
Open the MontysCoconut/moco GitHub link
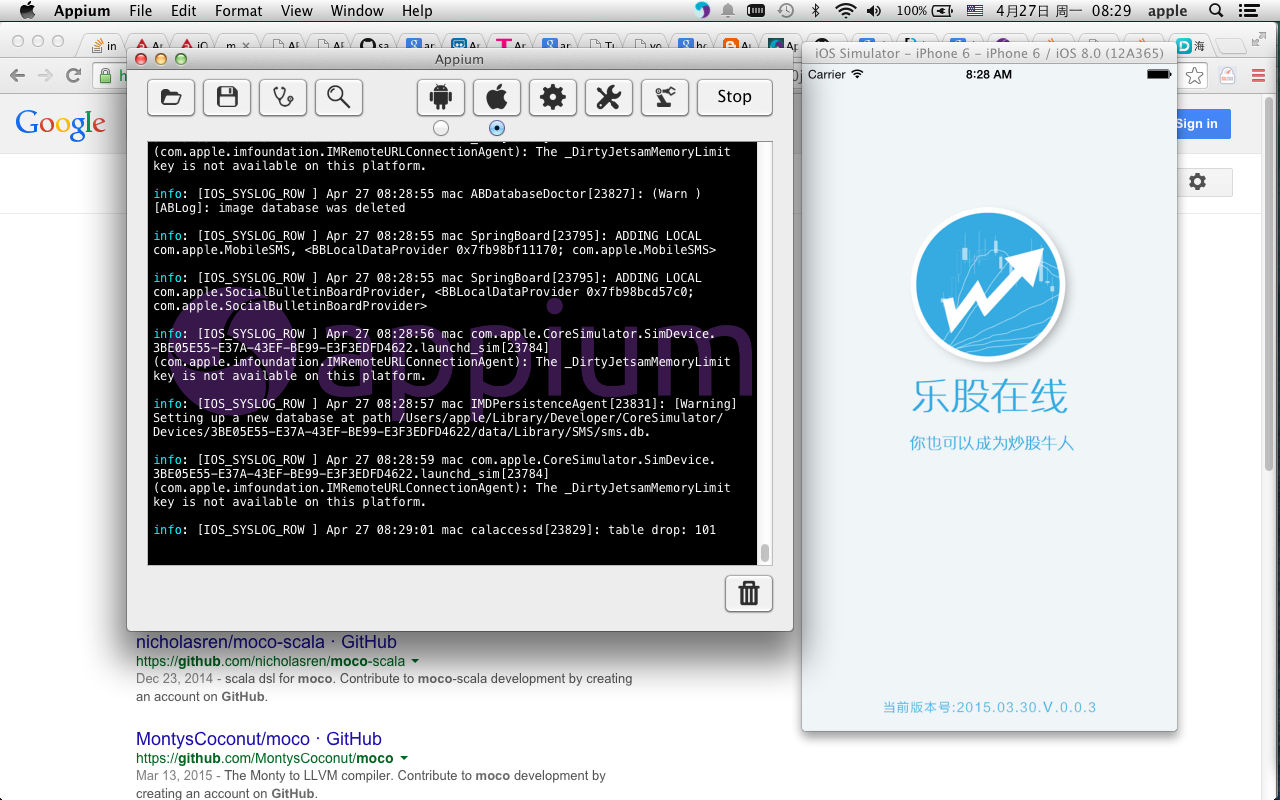click(x=258, y=739)
